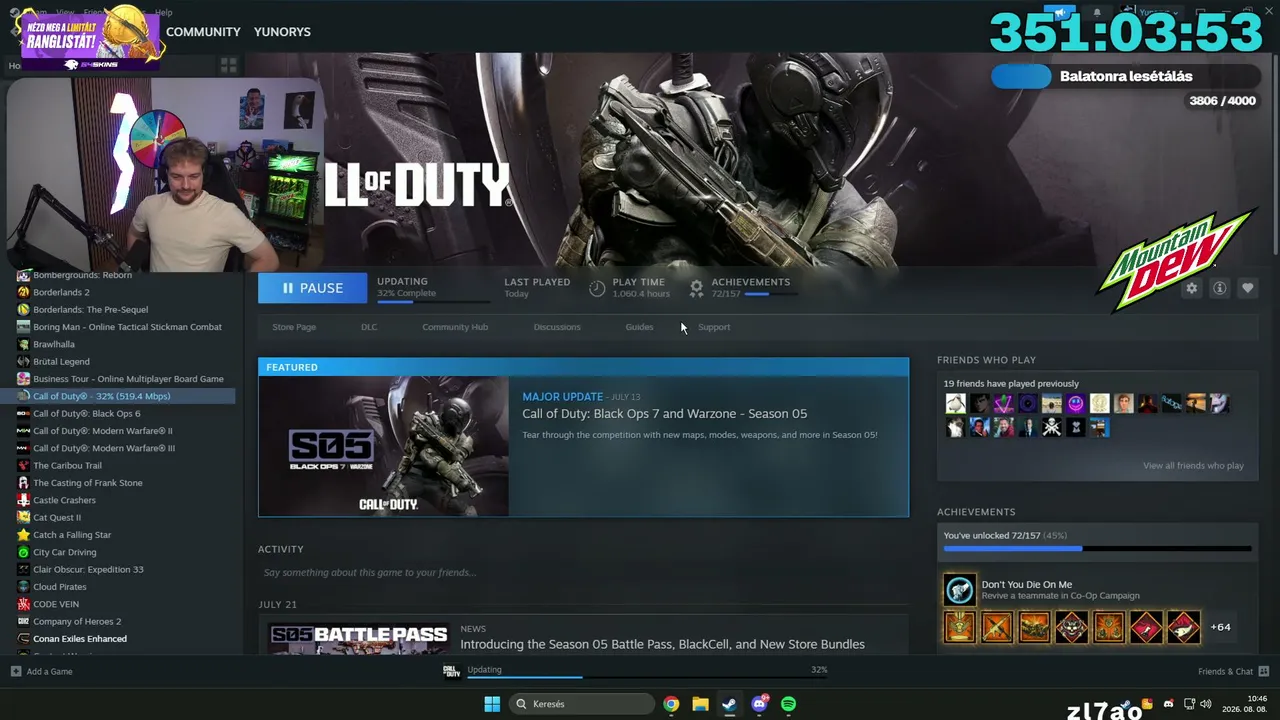Click the 32% Complete updating progress bar

pyautogui.click(x=433, y=301)
